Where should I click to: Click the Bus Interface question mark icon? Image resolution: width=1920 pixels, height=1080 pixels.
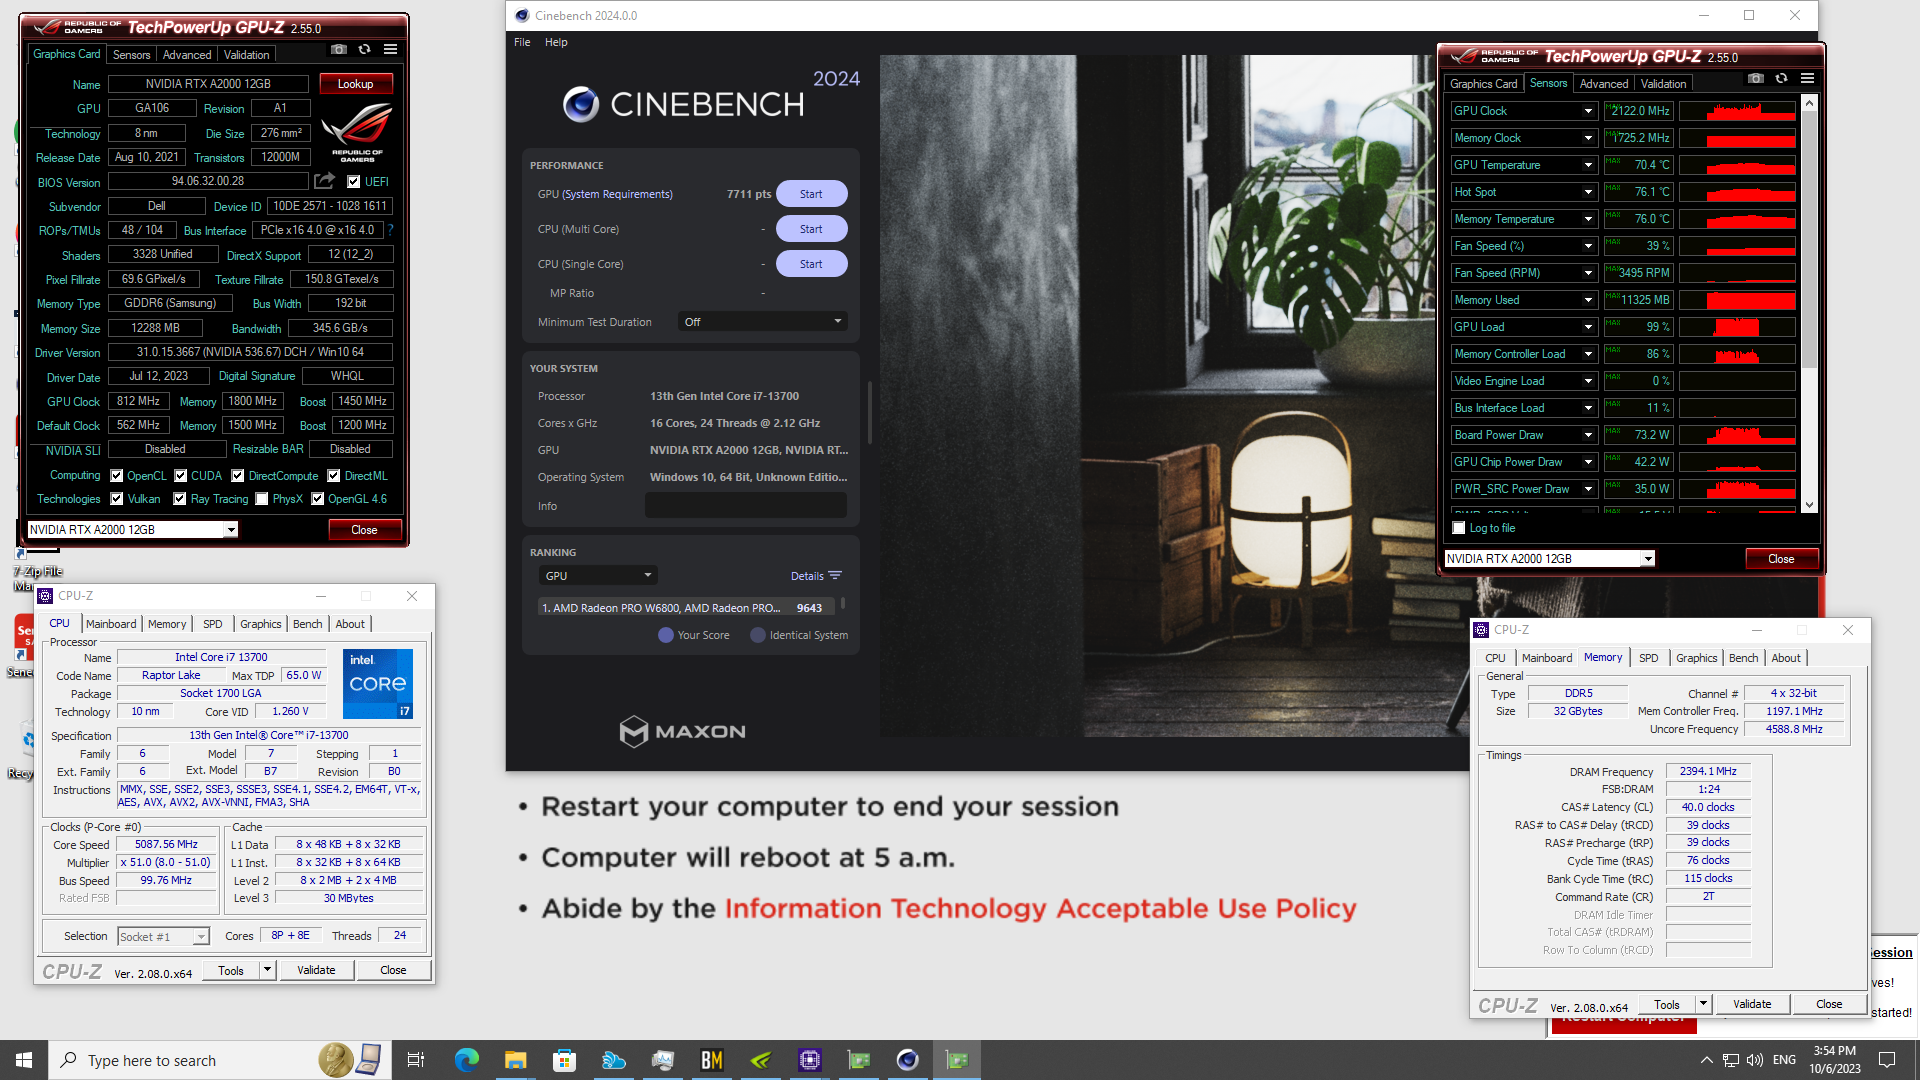(390, 230)
